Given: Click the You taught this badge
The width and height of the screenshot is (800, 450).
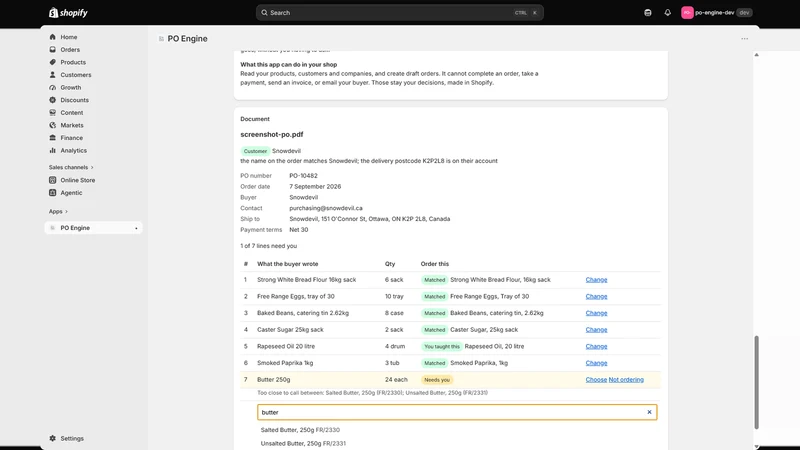Looking at the screenshot, I should point(441,346).
